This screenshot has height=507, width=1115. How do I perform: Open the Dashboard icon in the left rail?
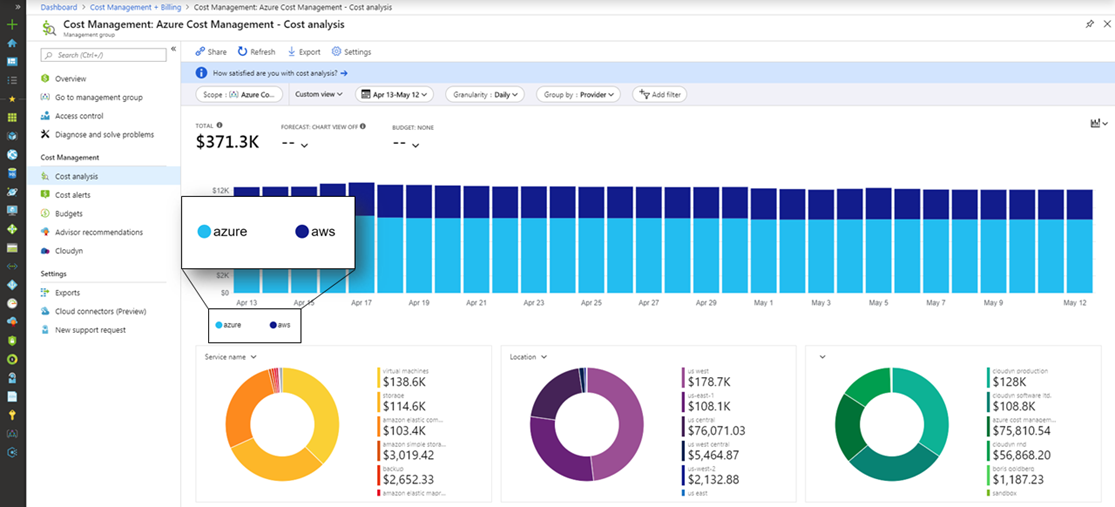11,62
